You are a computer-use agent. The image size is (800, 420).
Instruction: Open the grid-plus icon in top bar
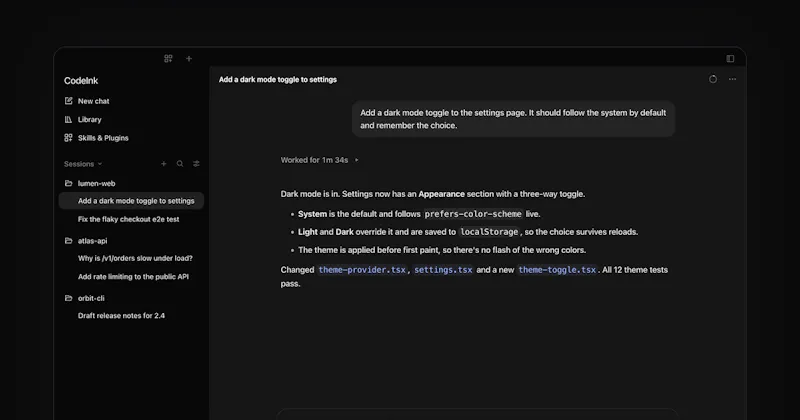168,59
